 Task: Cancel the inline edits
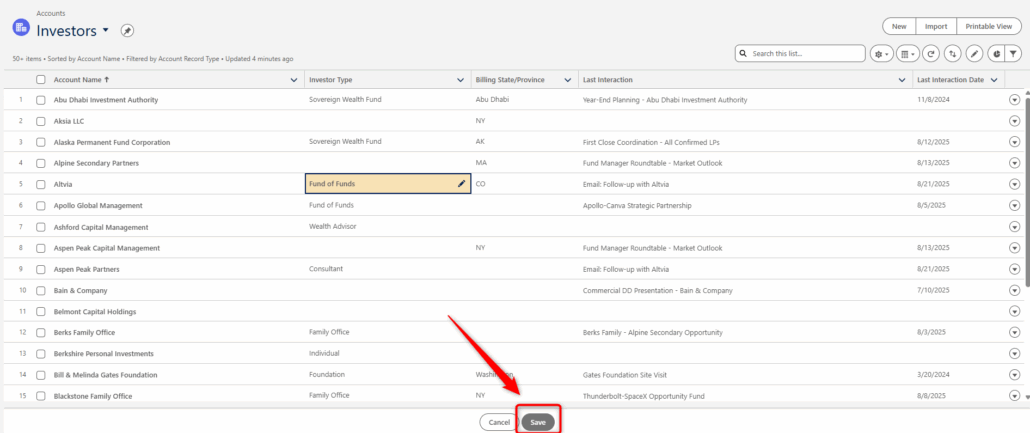(499, 422)
